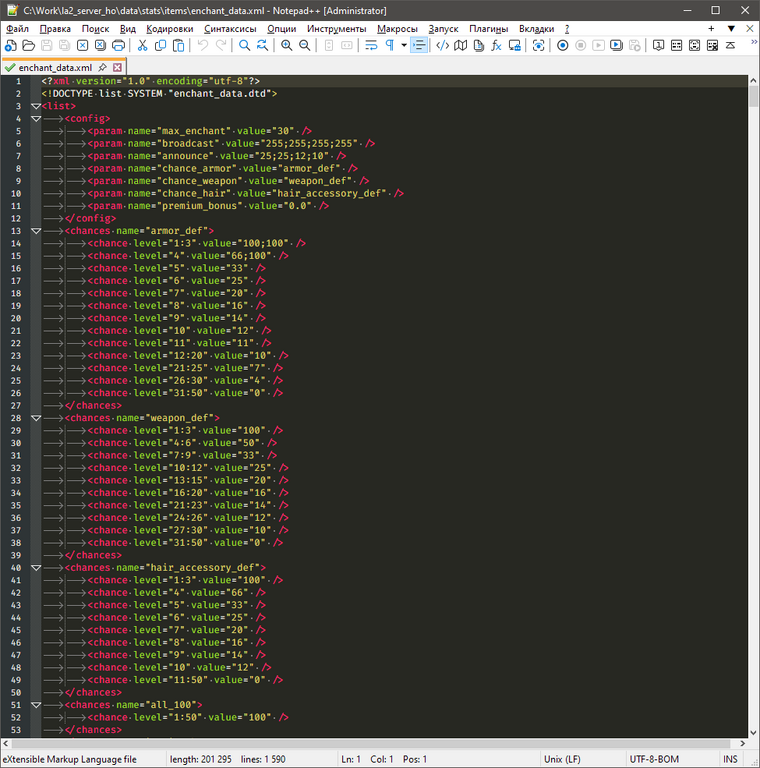Click the Cut scissors icon
The width and height of the screenshot is (760, 768).
(x=143, y=46)
